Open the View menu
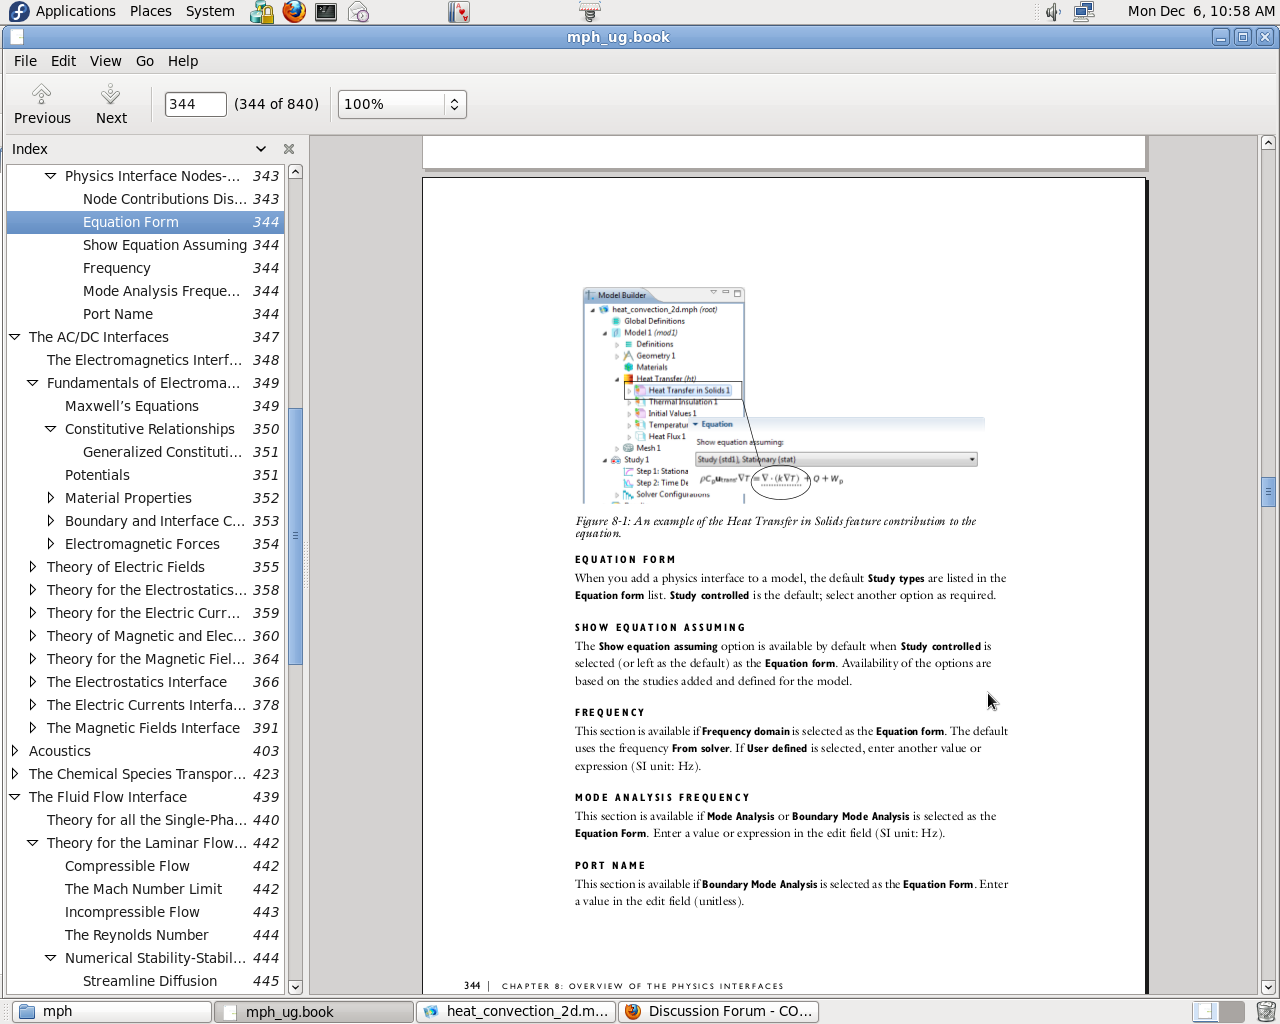Screen dimensions: 1280x1024 (105, 61)
